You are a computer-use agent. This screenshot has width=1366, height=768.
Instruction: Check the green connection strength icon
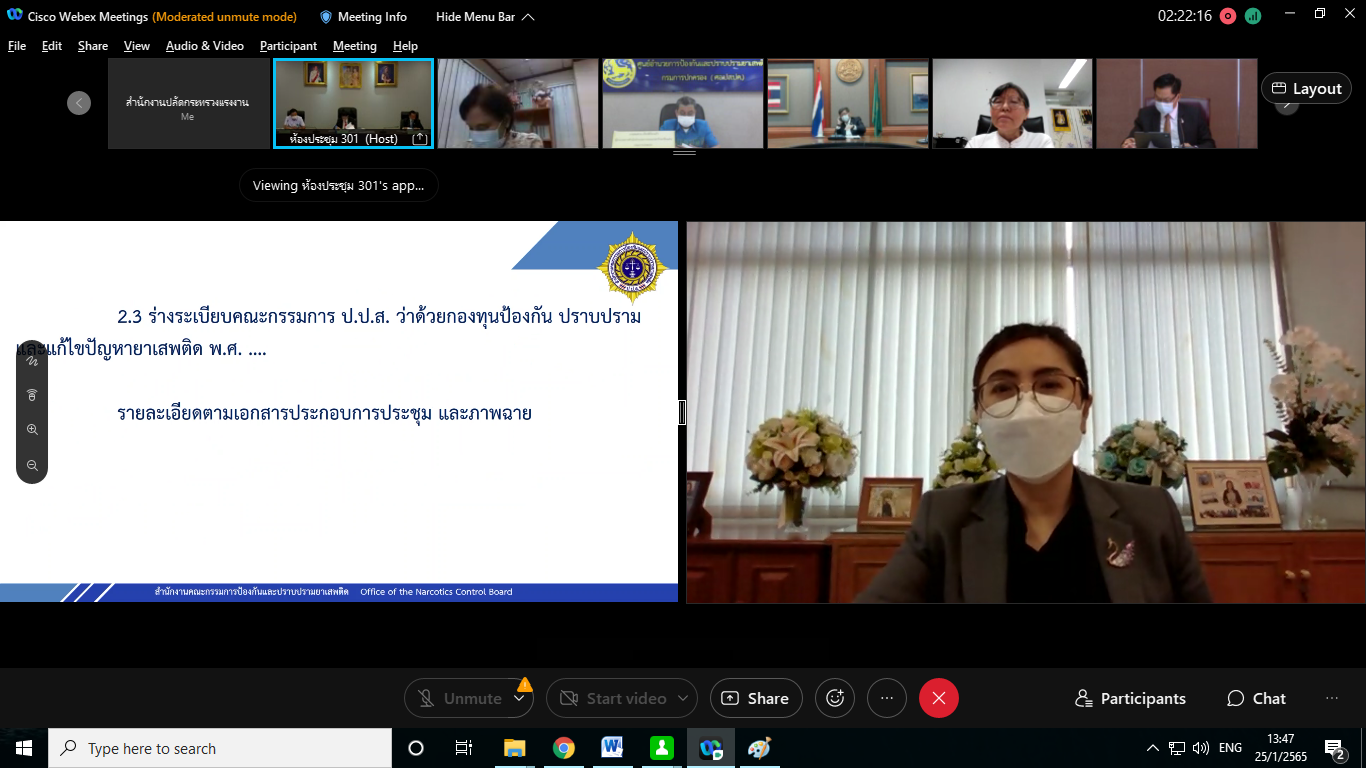tap(1253, 16)
